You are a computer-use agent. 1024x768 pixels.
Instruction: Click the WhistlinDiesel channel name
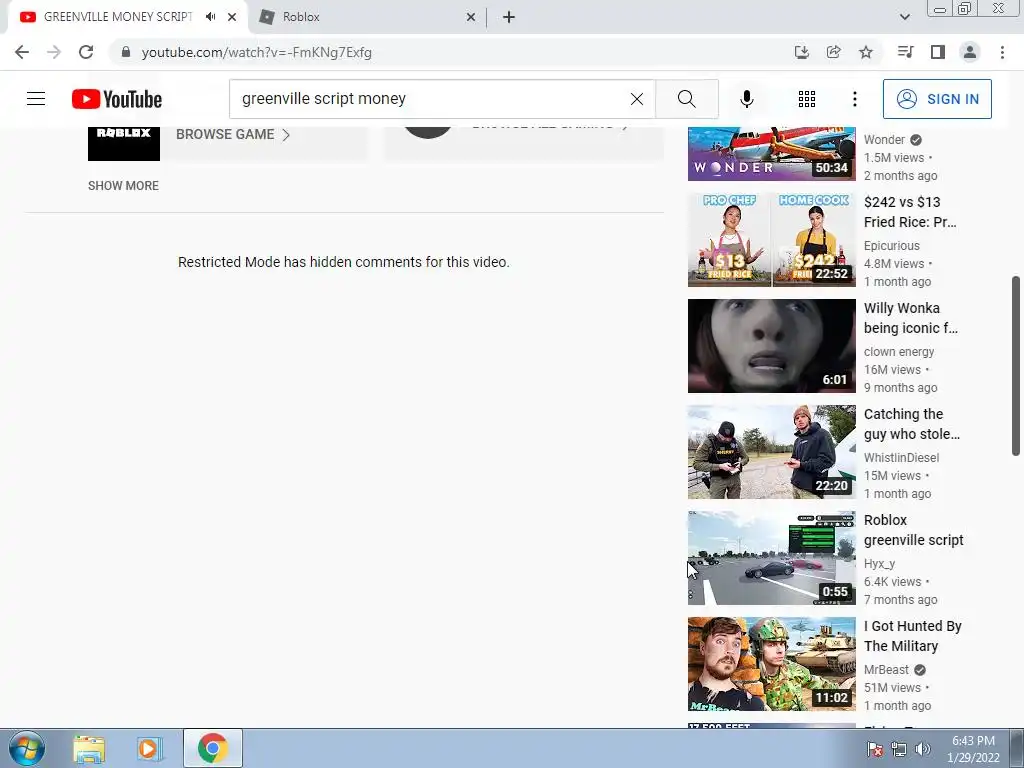[901, 458]
